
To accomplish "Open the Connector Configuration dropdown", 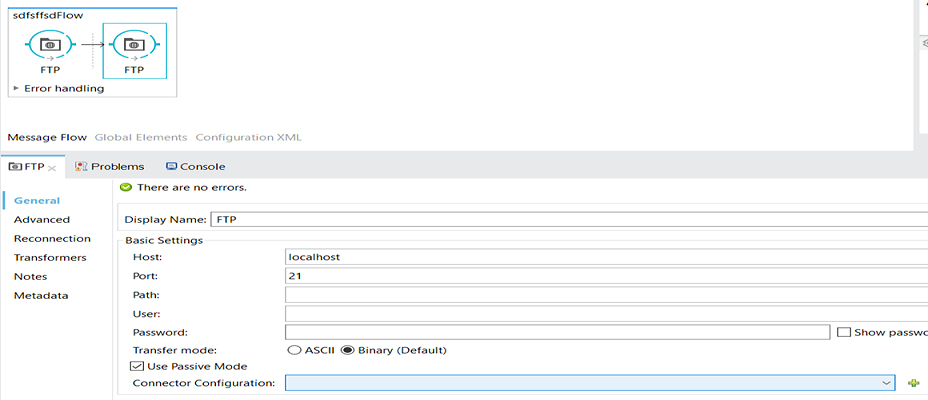I will coord(886,383).
